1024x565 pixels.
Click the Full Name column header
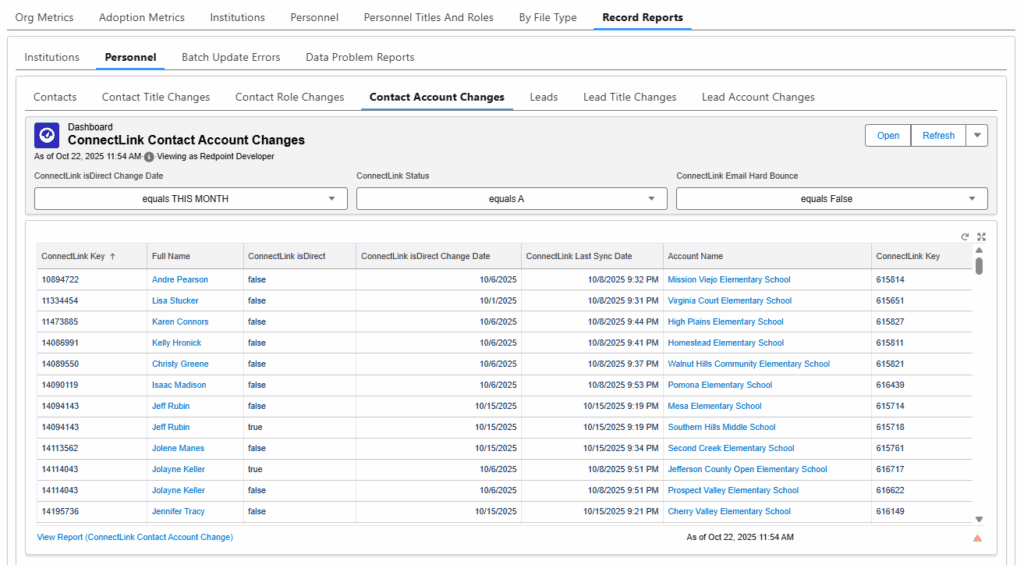[x=195, y=256]
